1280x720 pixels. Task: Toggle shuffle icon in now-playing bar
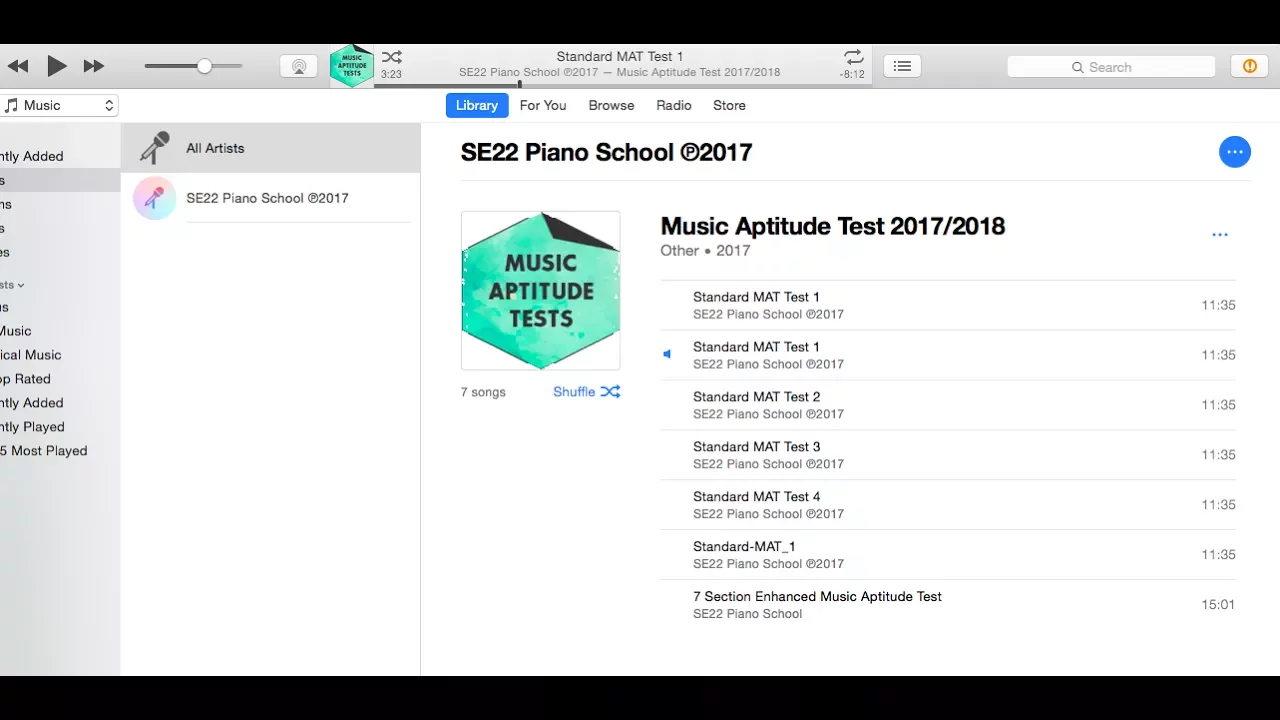click(392, 57)
